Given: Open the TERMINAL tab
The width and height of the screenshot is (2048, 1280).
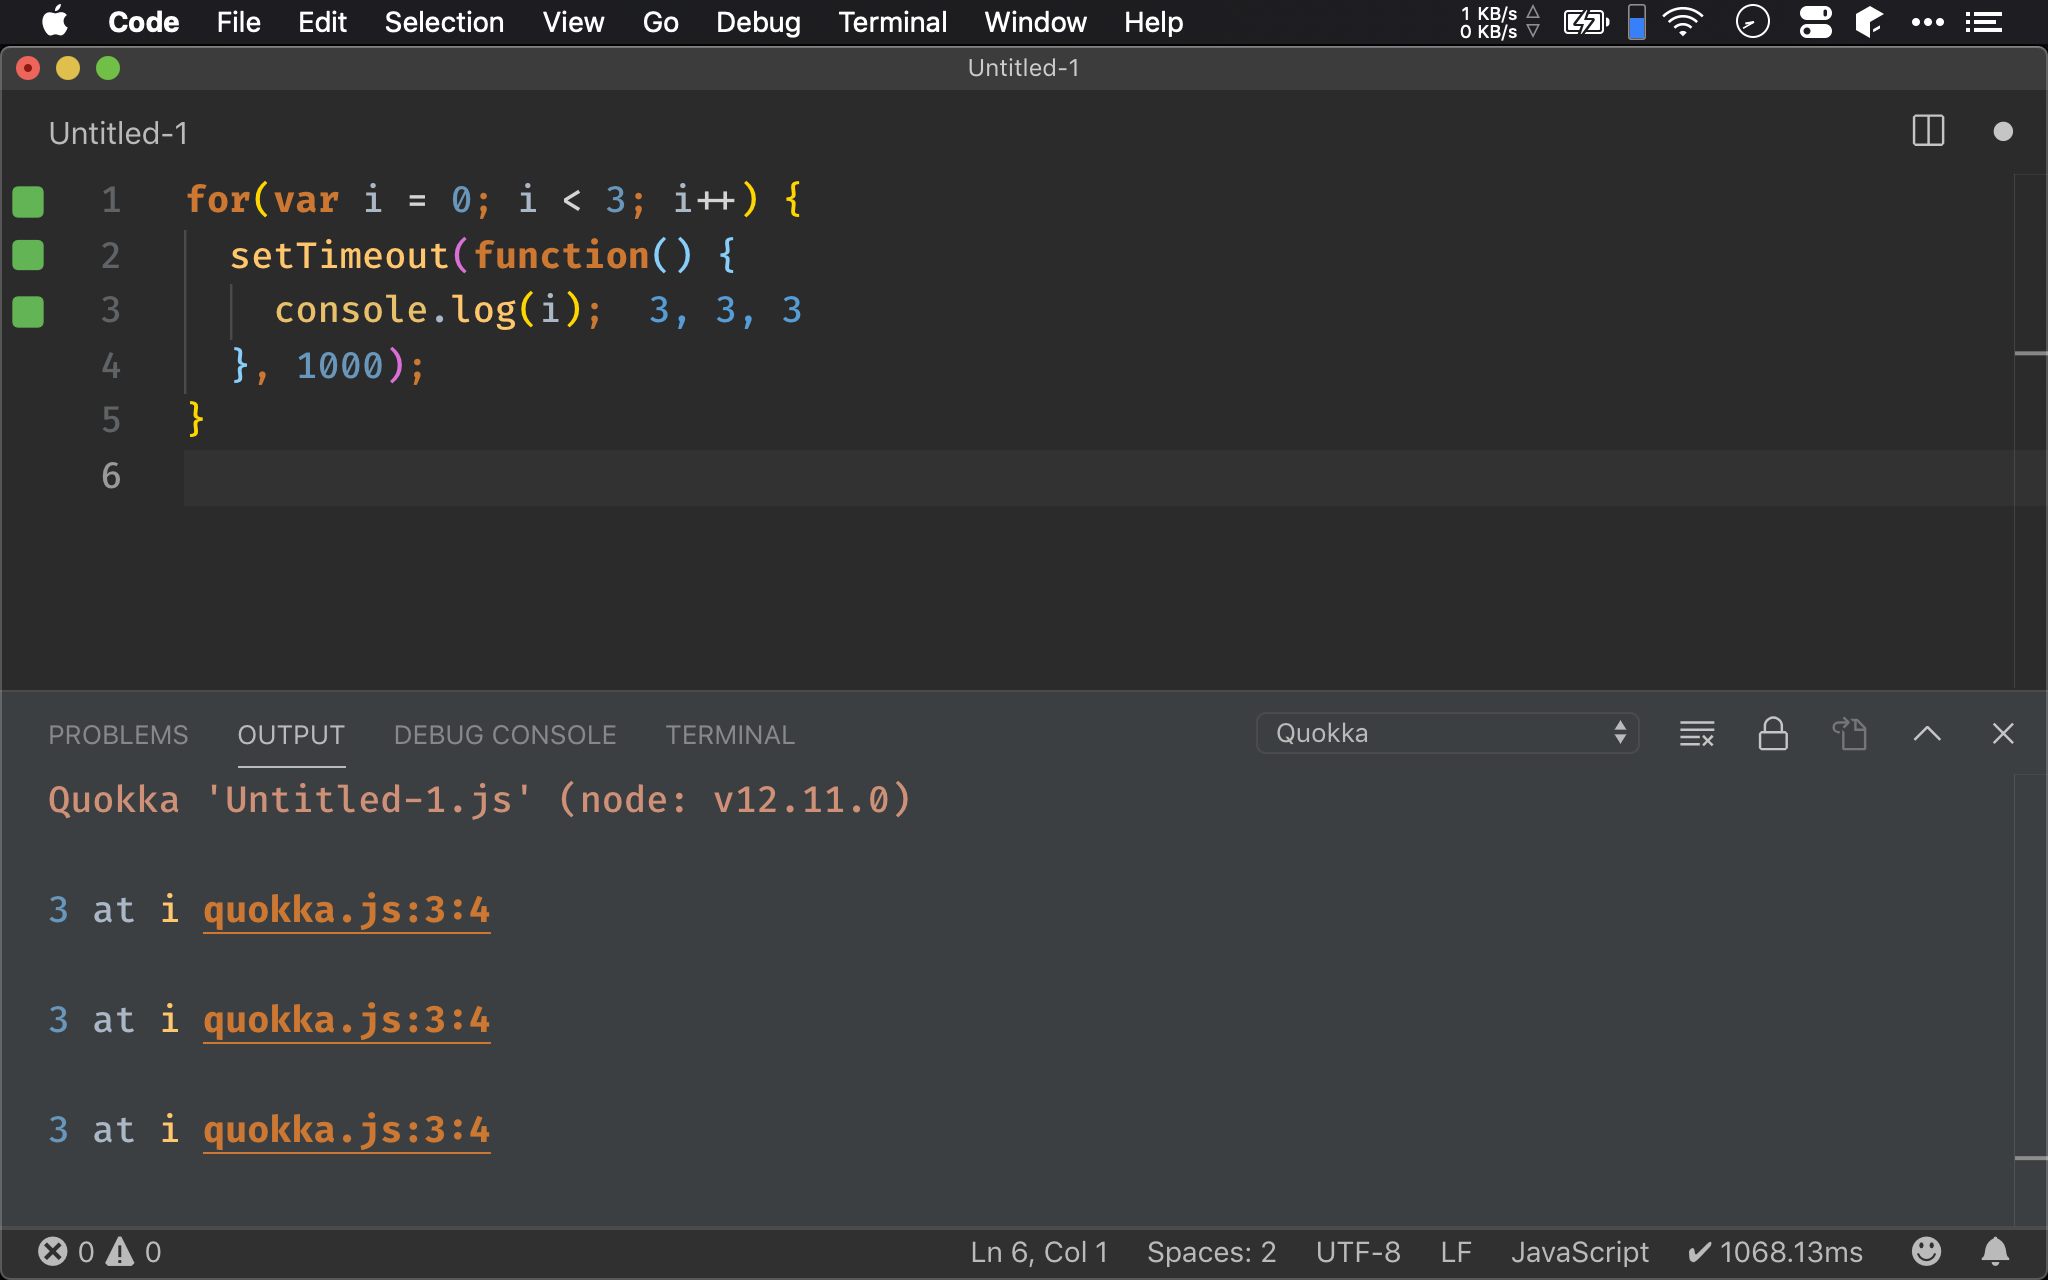Looking at the screenshot, I should tap(730, 735).
